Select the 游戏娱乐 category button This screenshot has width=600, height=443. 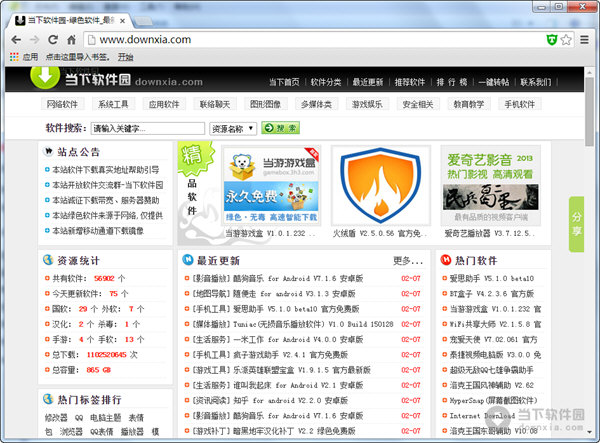(x=367, y=104)
